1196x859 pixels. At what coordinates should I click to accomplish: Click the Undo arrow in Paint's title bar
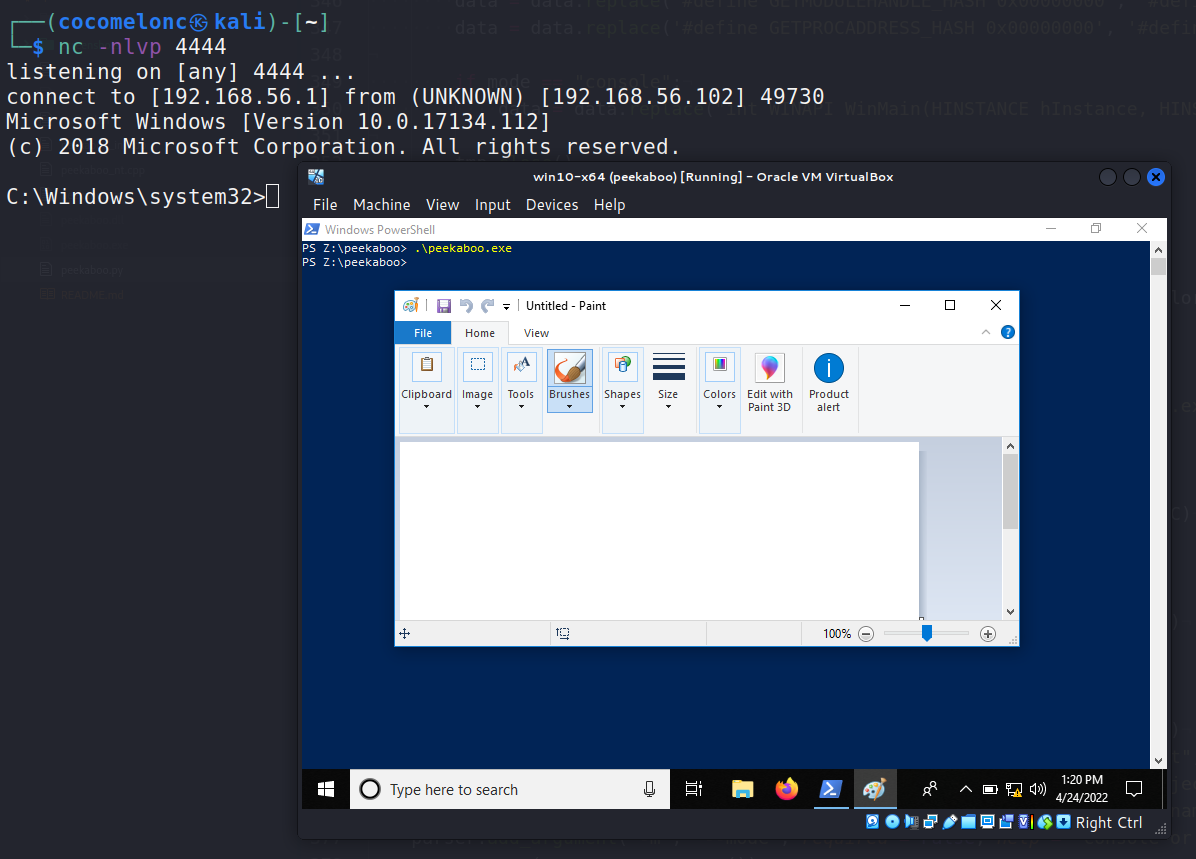pyautogui.click(x=466, y=306)
